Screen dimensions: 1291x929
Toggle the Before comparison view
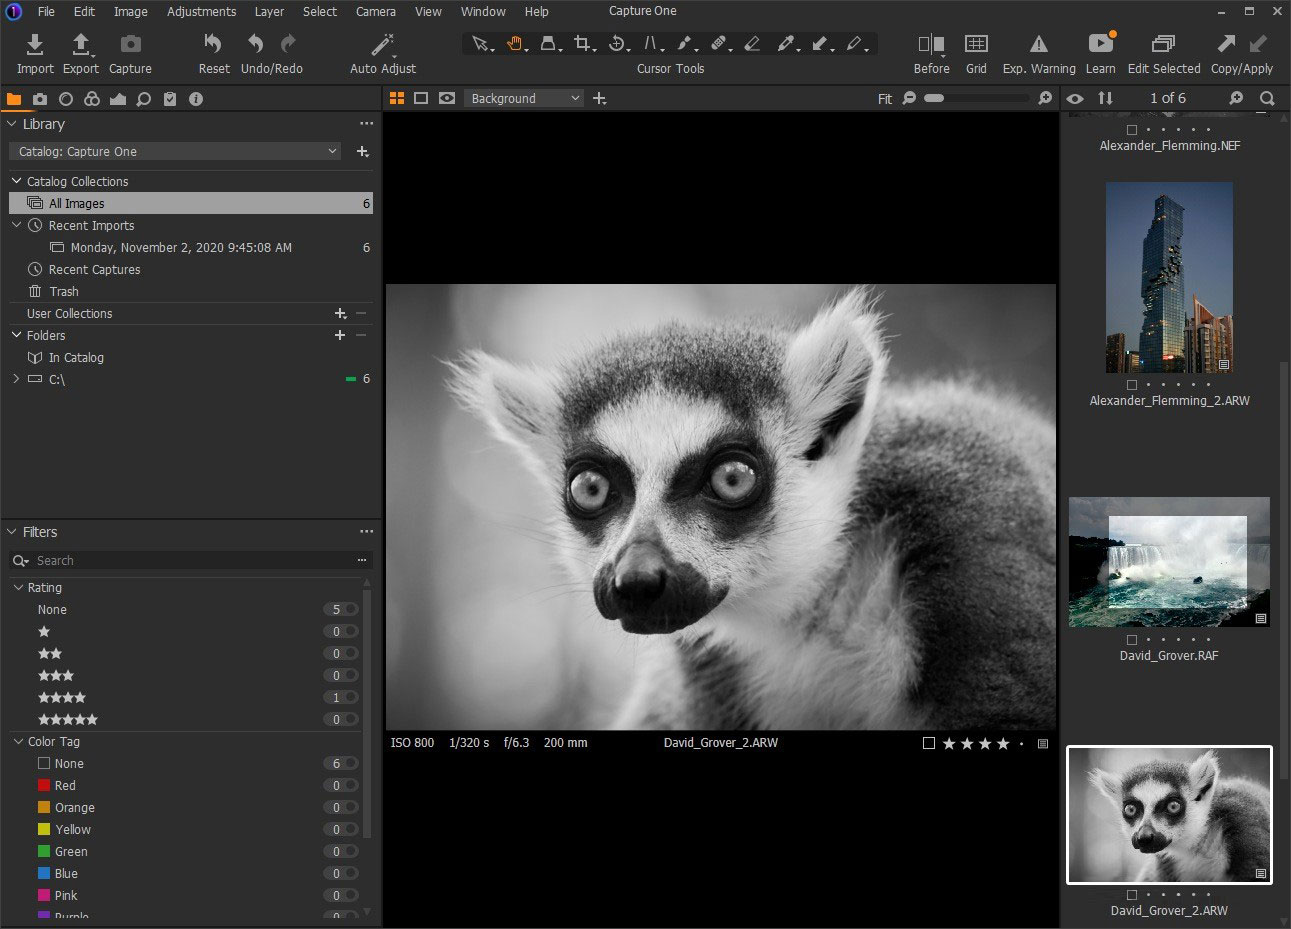pos(931,45)
